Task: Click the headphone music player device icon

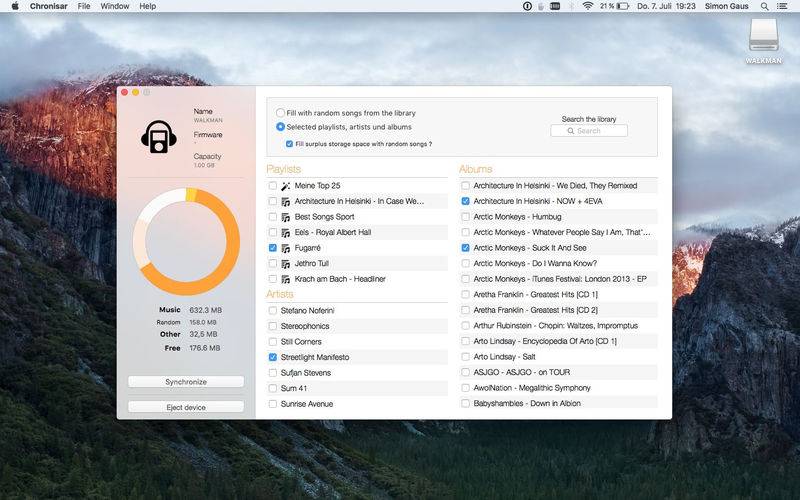Action: pyautogui.click(x=159, y=137)
